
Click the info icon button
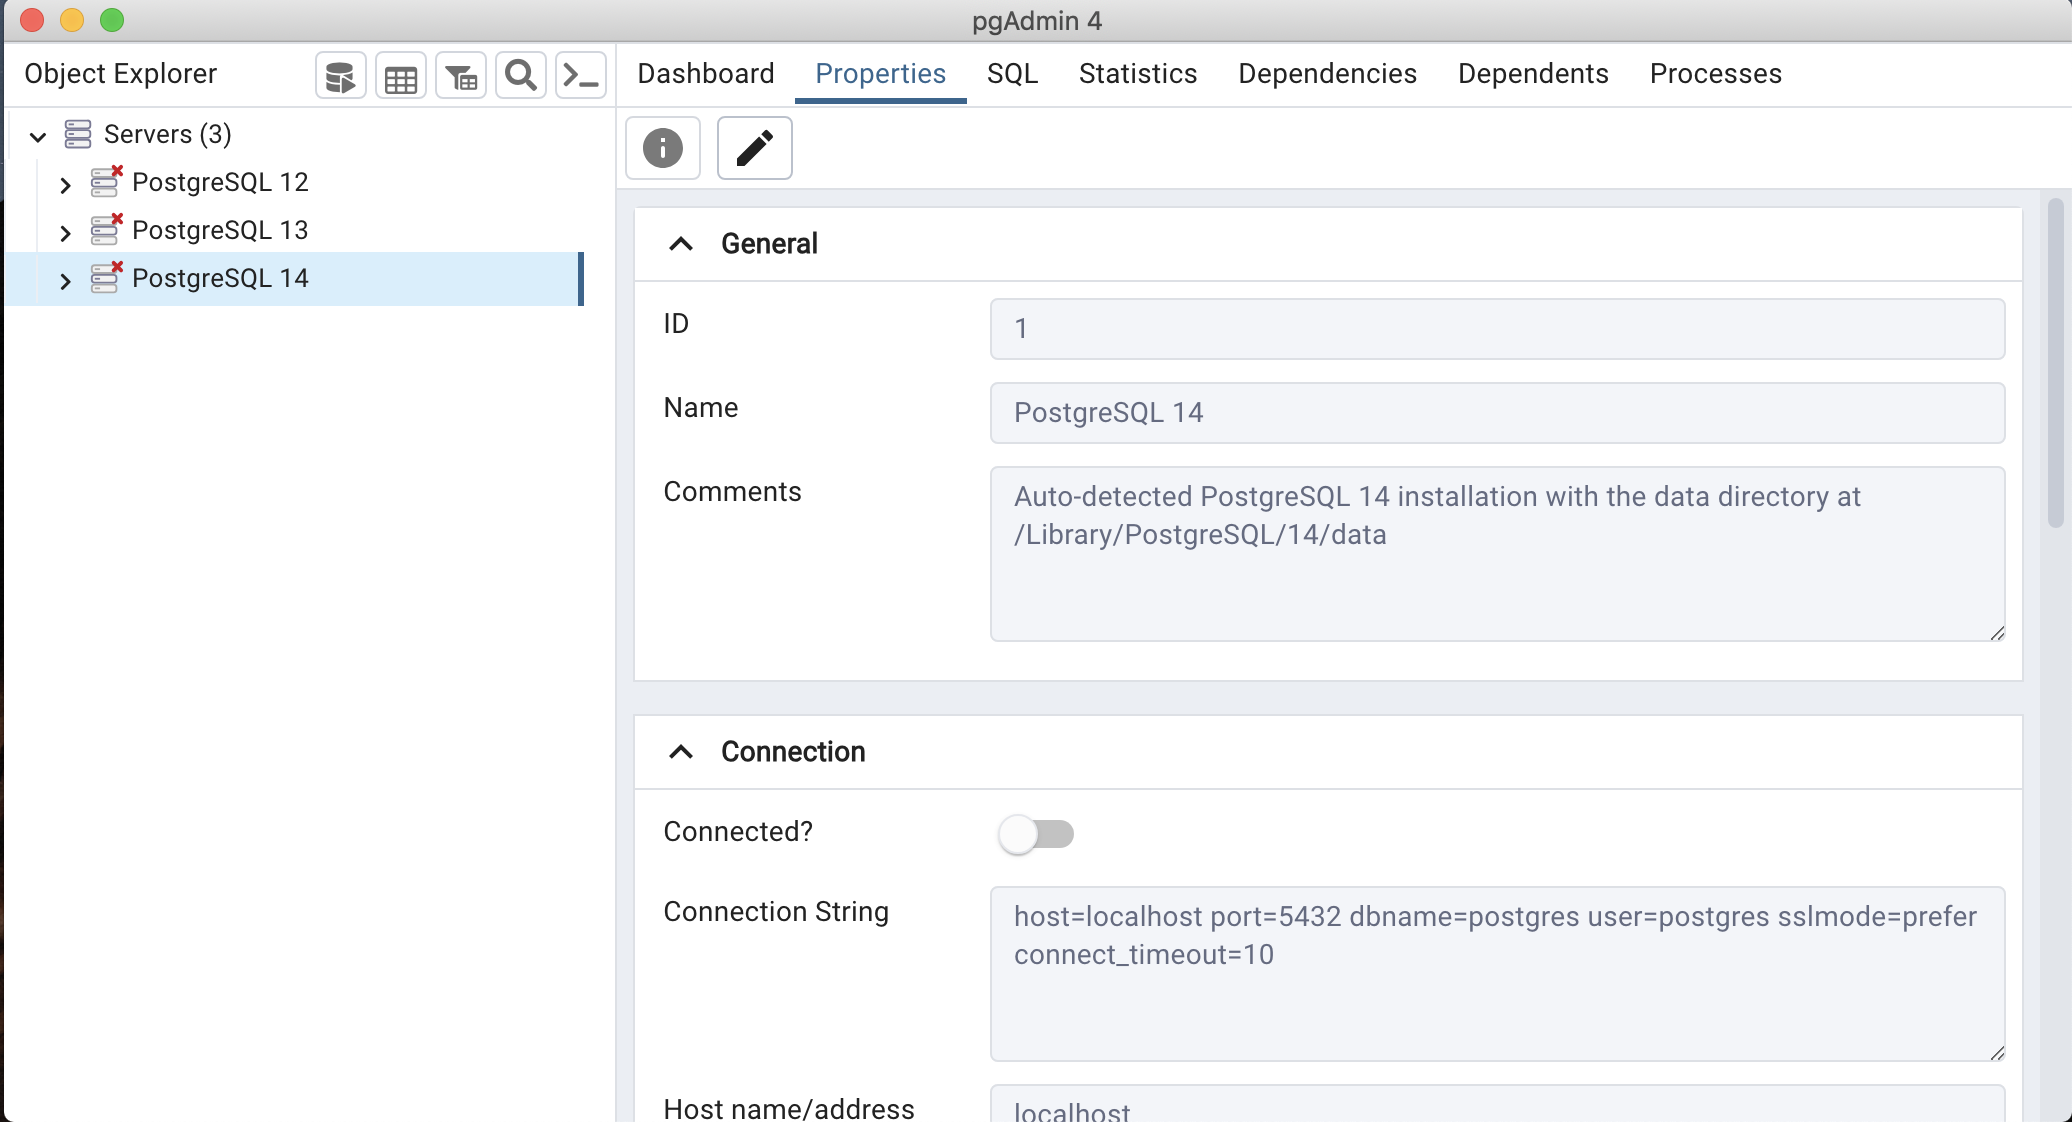[x=663, y=148]
